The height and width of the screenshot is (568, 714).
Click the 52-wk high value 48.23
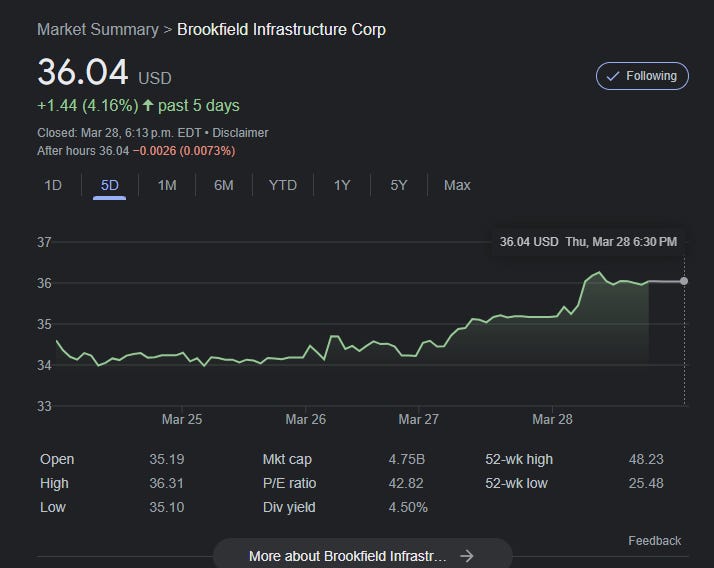click(646, 459)
